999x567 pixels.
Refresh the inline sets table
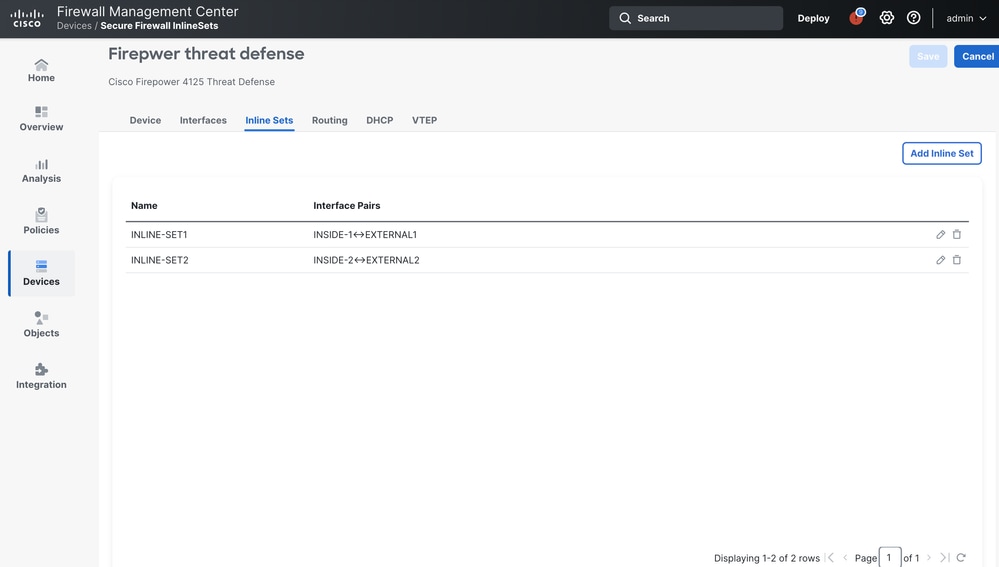tap(961, 557)
